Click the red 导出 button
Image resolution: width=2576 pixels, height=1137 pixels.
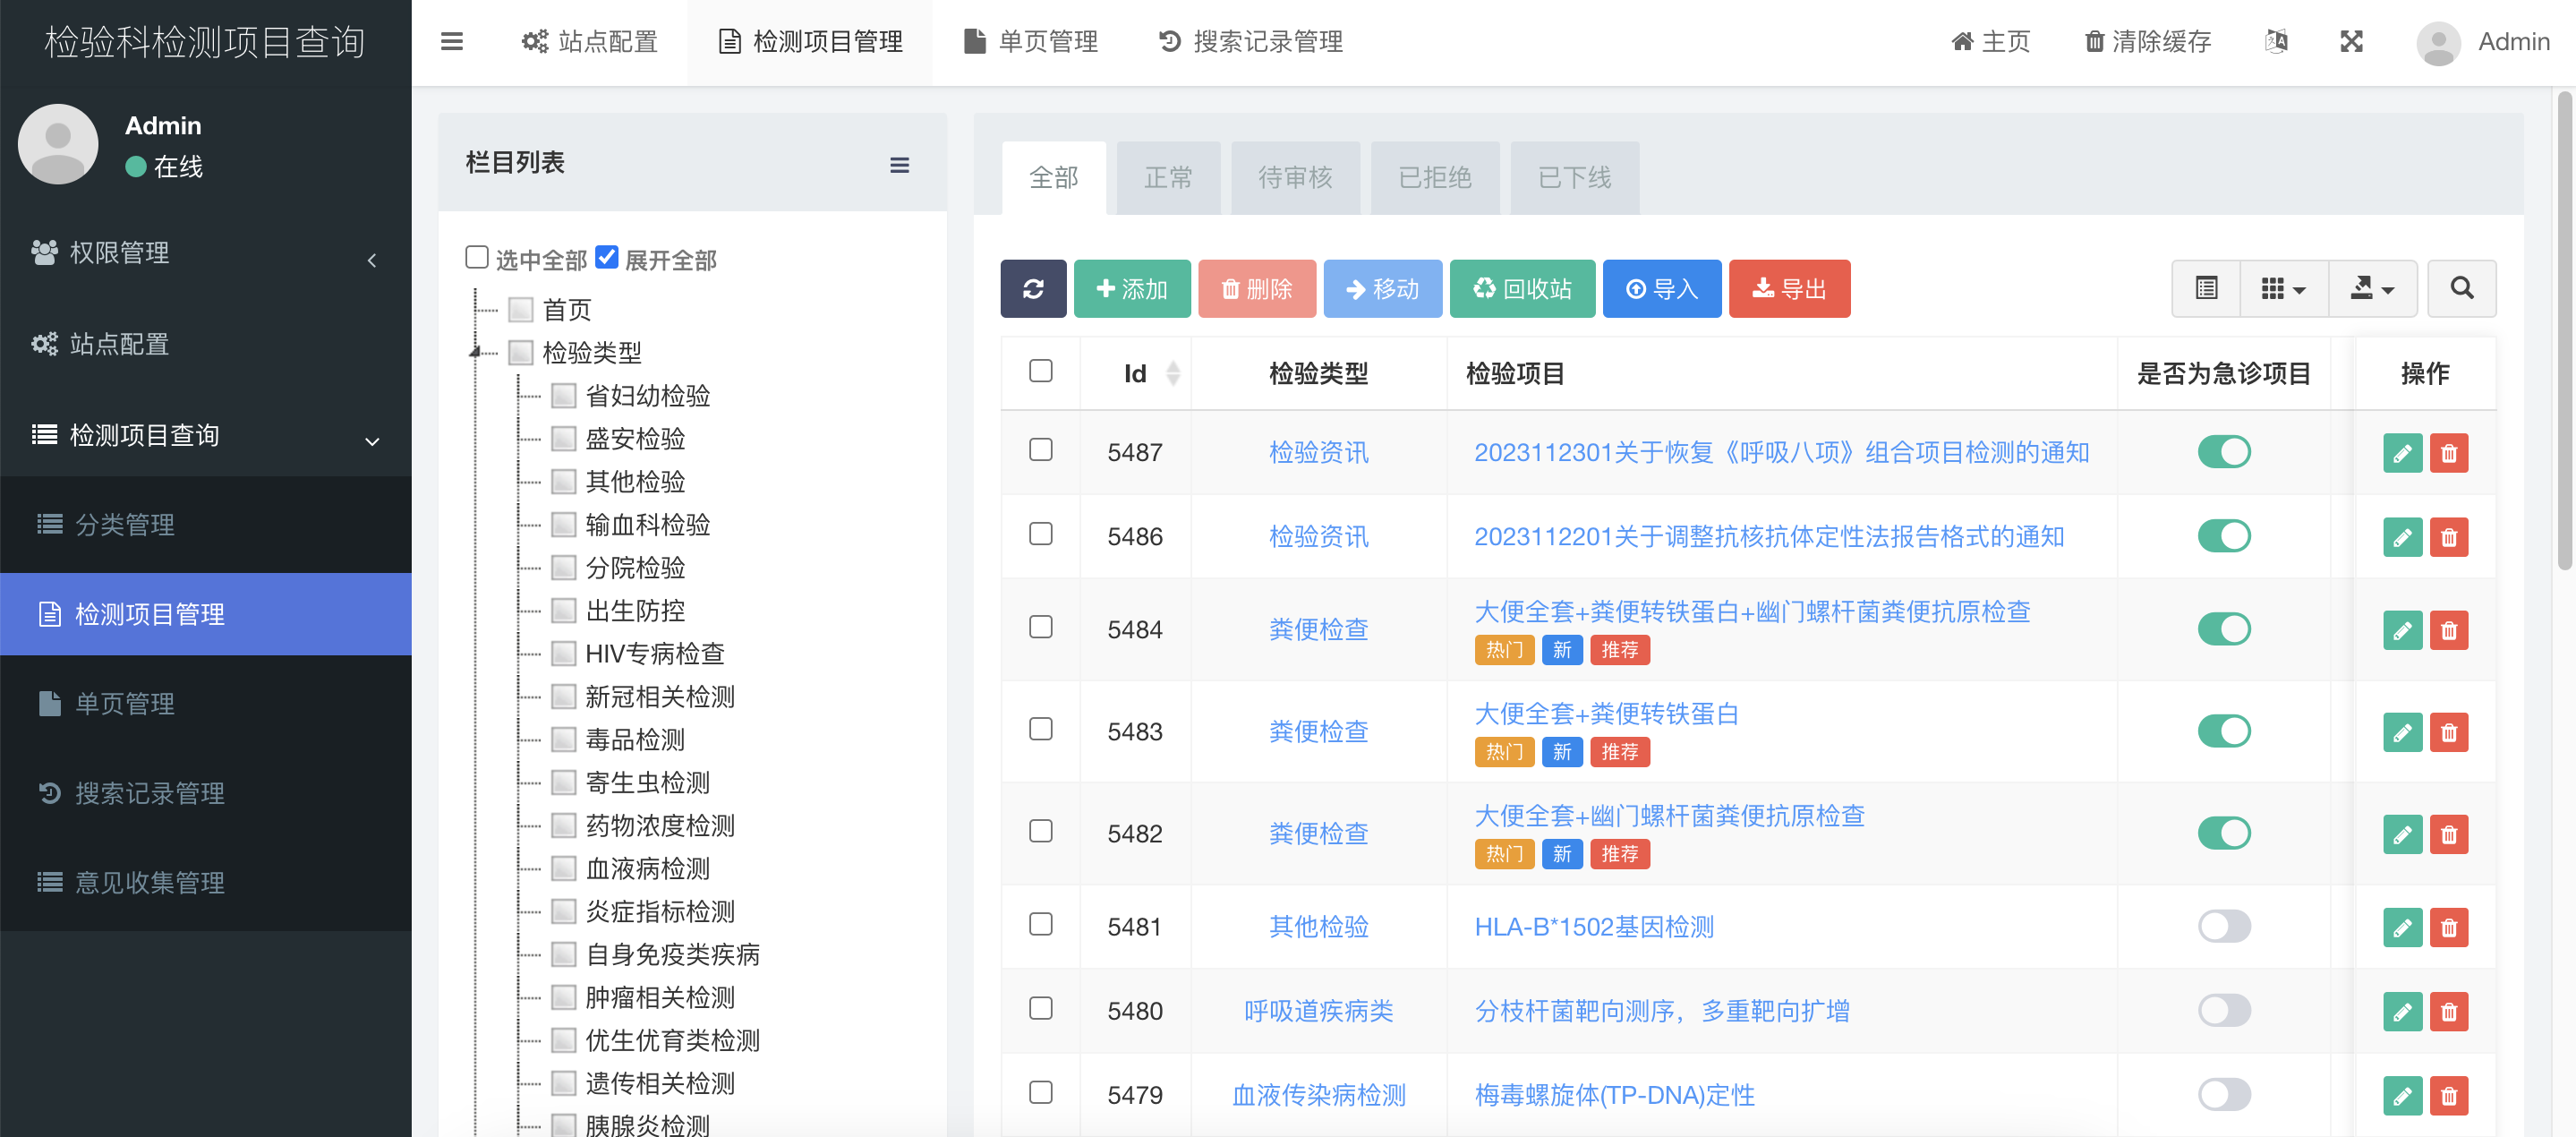click(1789, 289)
